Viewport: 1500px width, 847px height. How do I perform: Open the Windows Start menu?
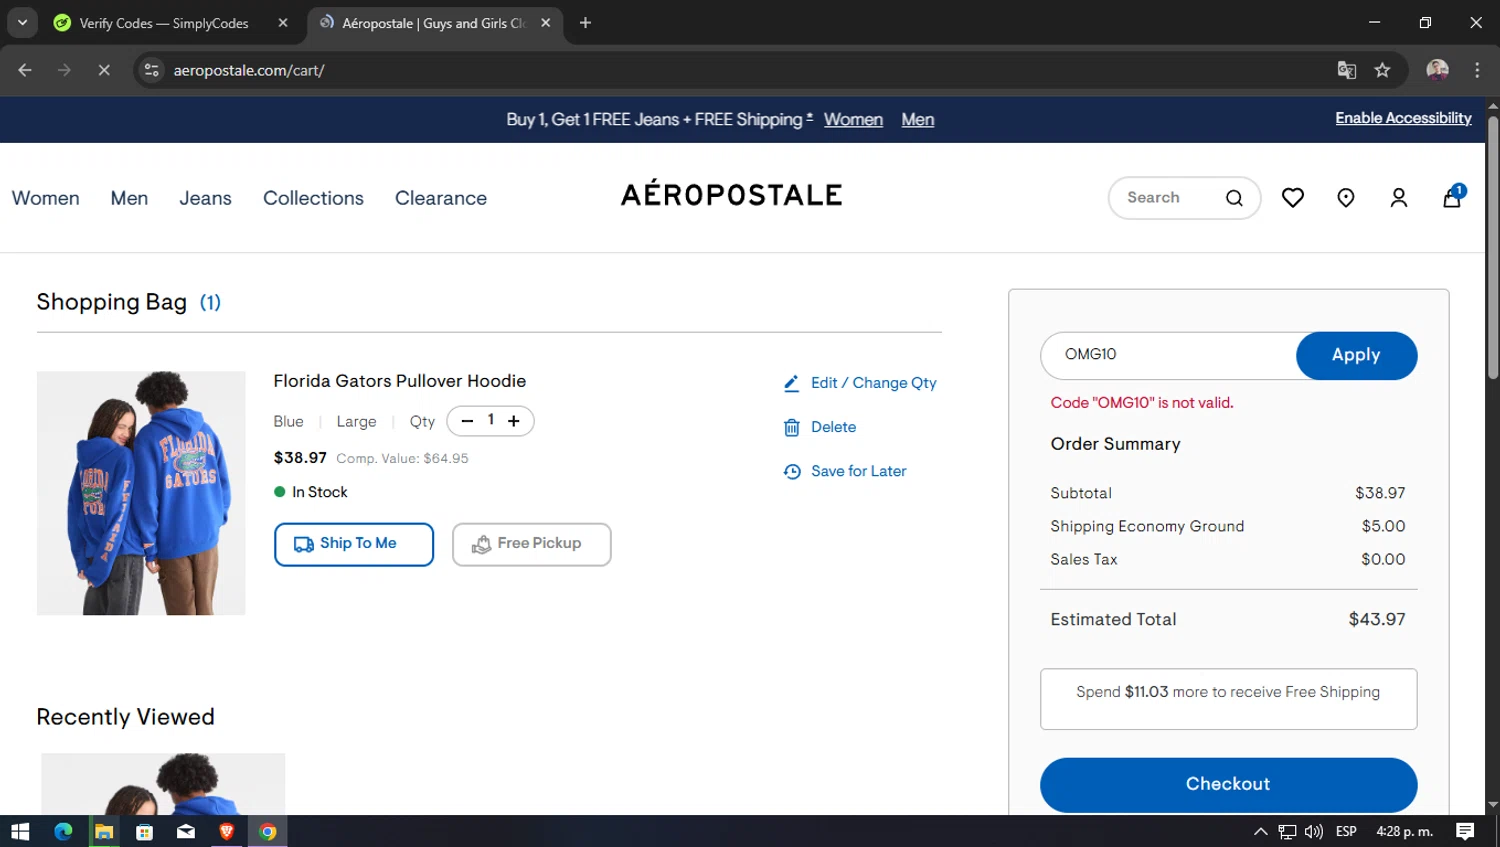(x=20, y=831)
